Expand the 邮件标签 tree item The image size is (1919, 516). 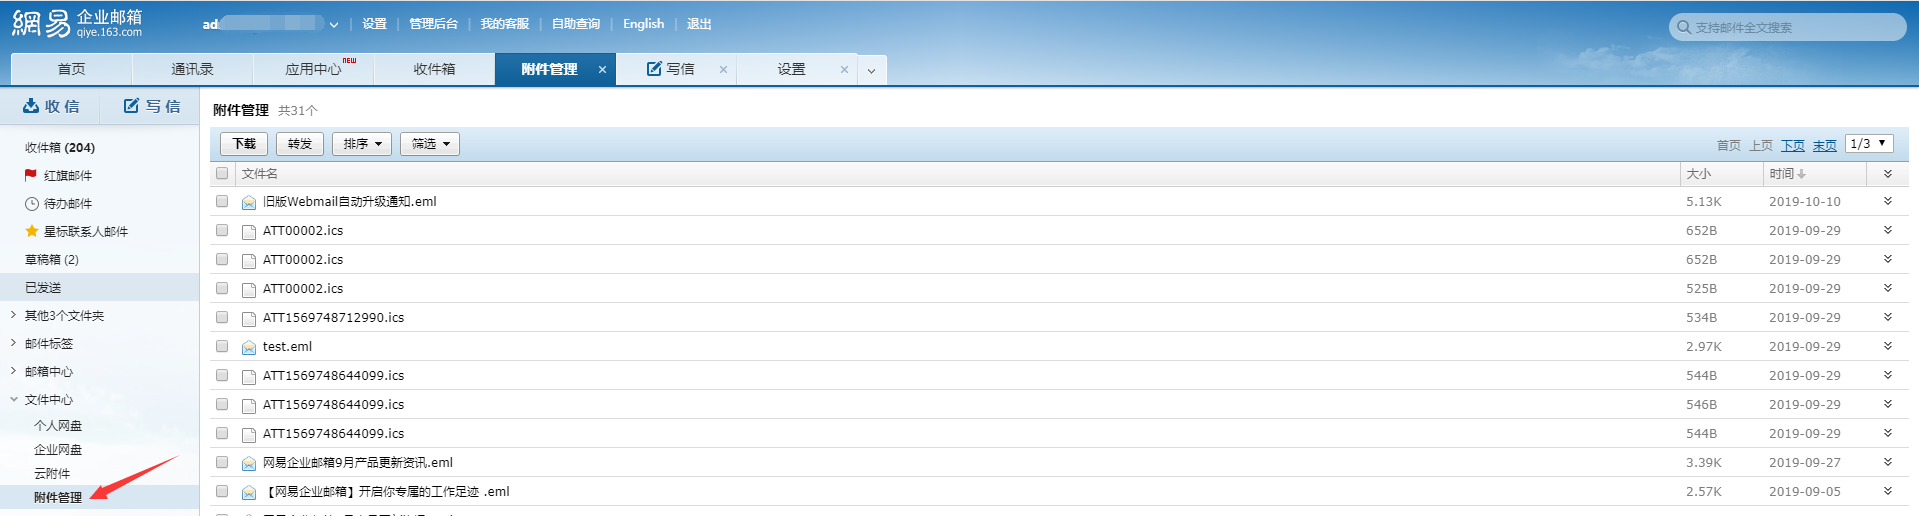pyautogui.click(x=13, y=343)
